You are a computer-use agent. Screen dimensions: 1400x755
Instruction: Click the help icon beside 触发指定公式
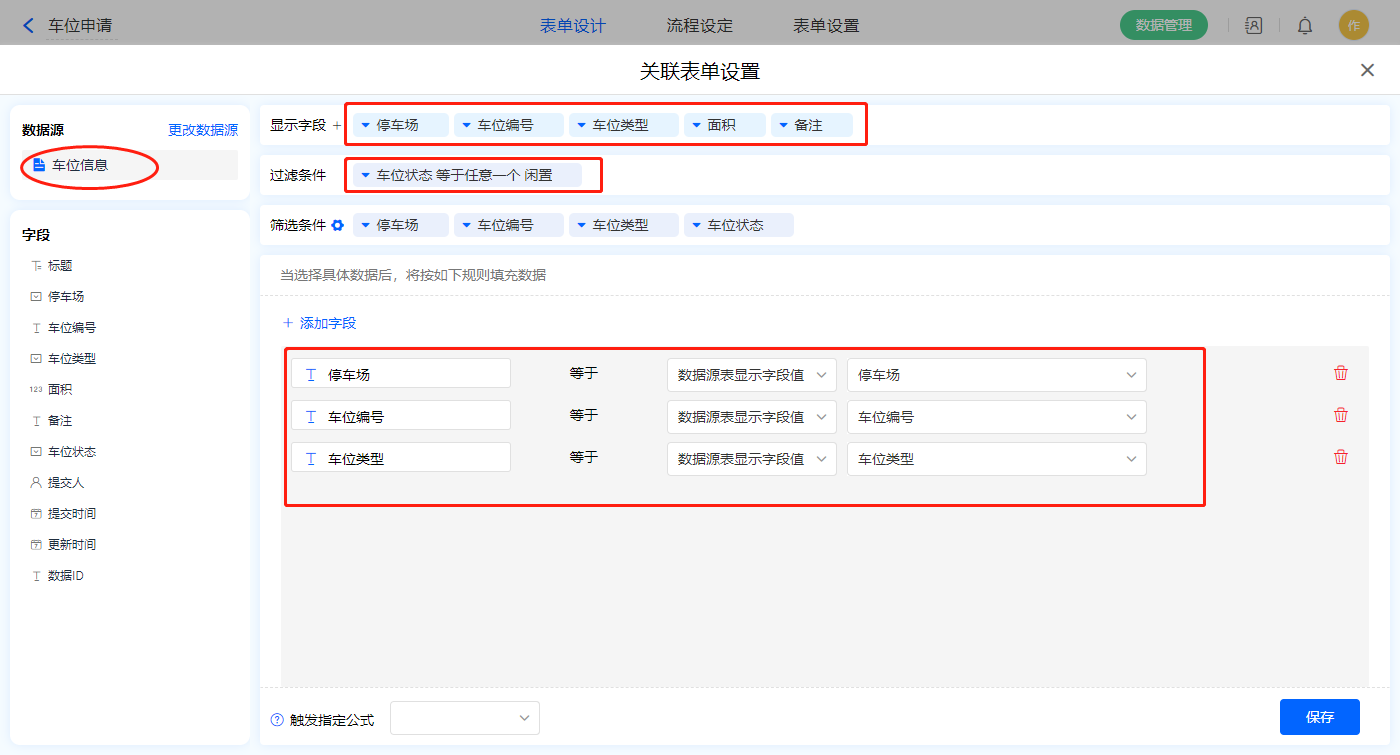pos(277,720)
